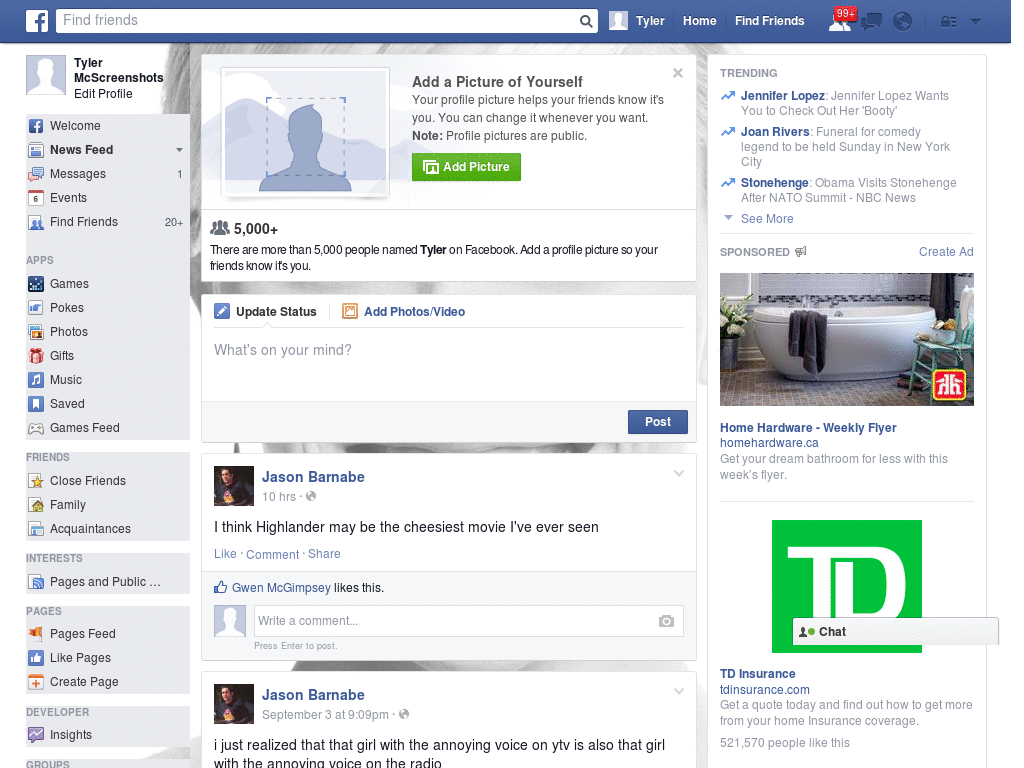Click the Music app icon
Screen dimensions: 1024x768
pyautogui.click(x=36, y=380)
